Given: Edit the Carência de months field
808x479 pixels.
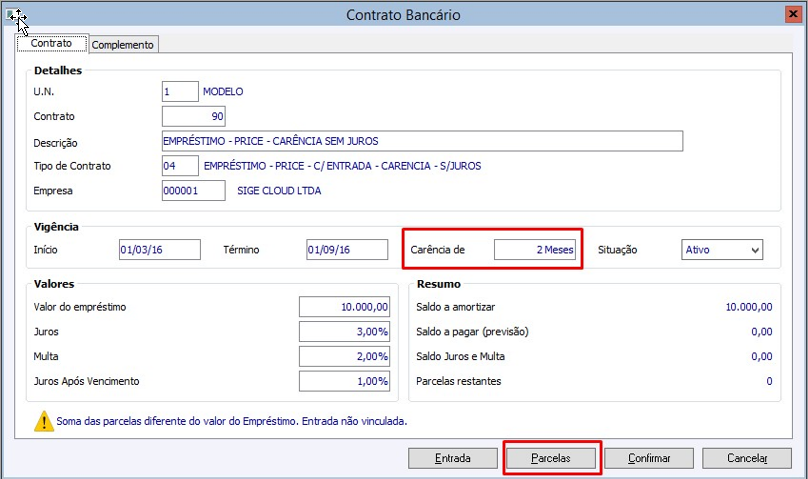Looking at the screenshot, I should [535, 250].
